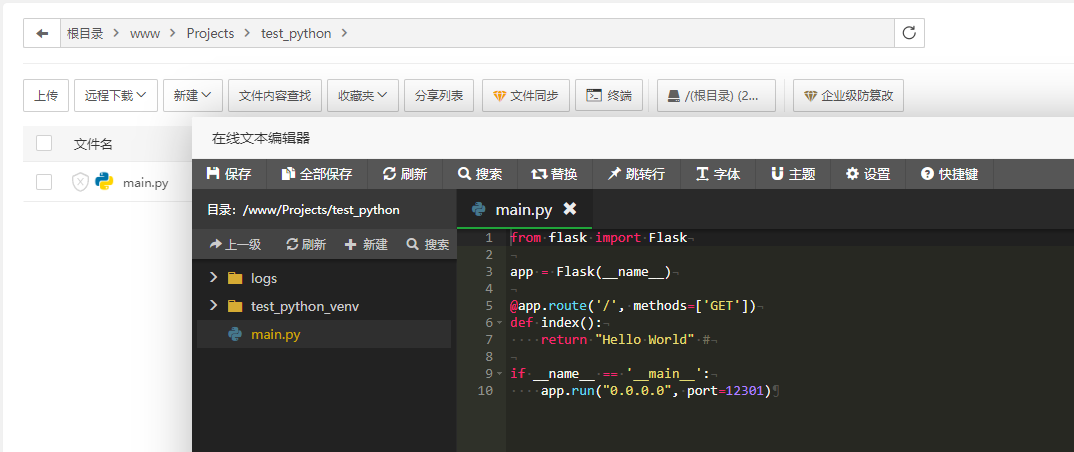This screenshot has height=452, width=1074.
Task: Tick the checkbox for main.py row
Action: (x=44, y=182)
